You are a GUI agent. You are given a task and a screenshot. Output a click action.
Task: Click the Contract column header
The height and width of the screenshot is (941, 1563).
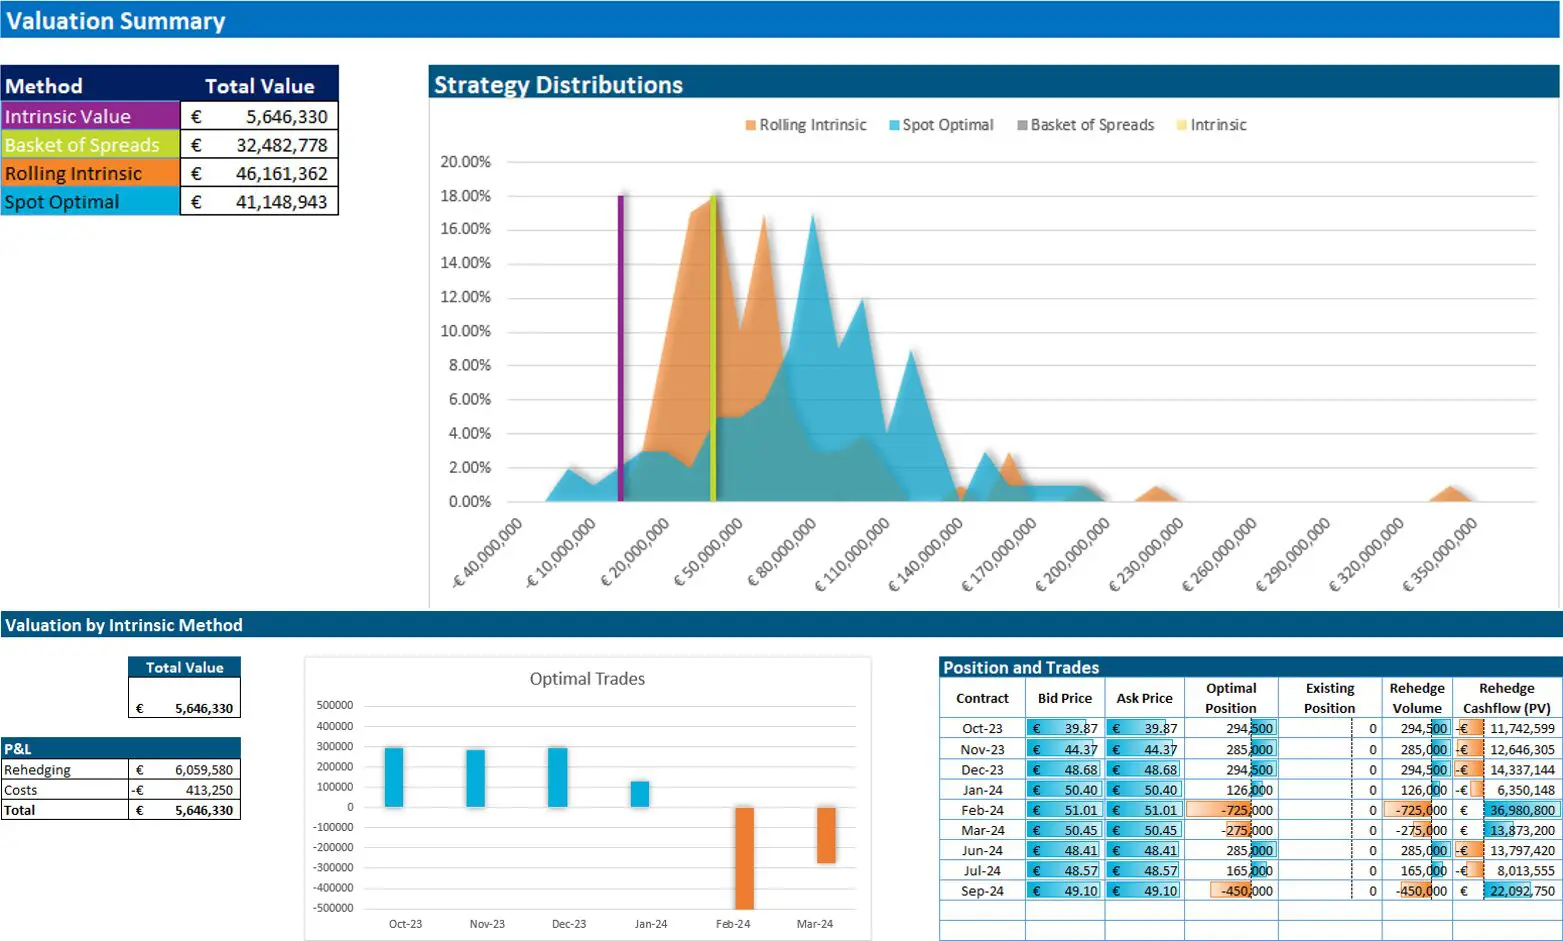(x=982, y=698)
